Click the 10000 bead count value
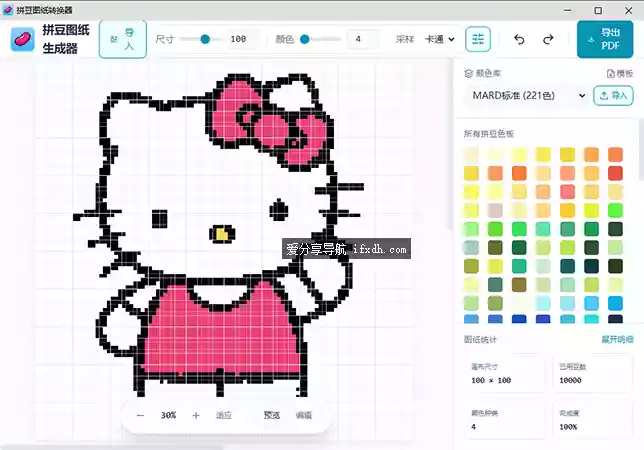Viewport: 644px width, 450px height. [x=570, y=381]
